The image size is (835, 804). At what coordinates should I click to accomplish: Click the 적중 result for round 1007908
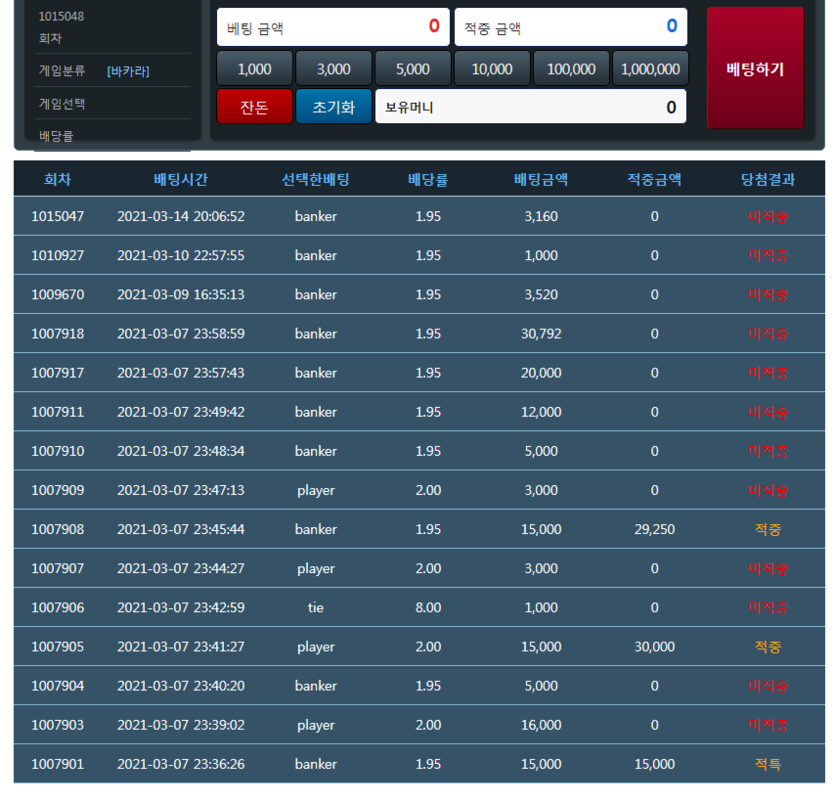[x=768, y=529]
